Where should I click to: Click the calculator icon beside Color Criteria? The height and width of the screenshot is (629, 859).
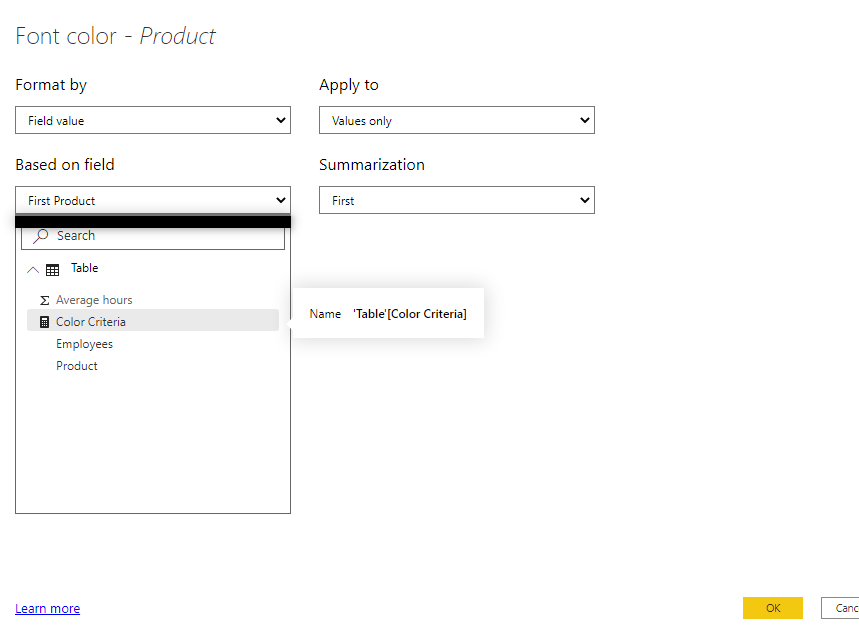[45, 322]
